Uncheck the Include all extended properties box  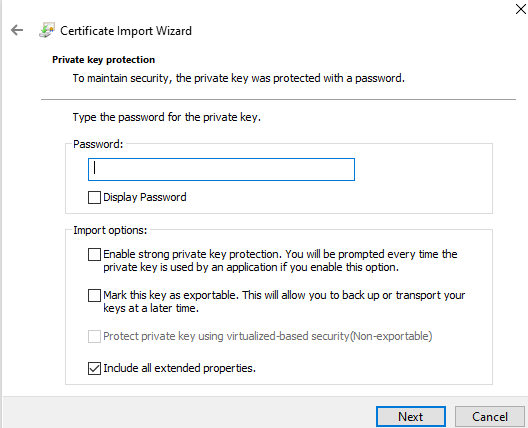tap(94, 368)
